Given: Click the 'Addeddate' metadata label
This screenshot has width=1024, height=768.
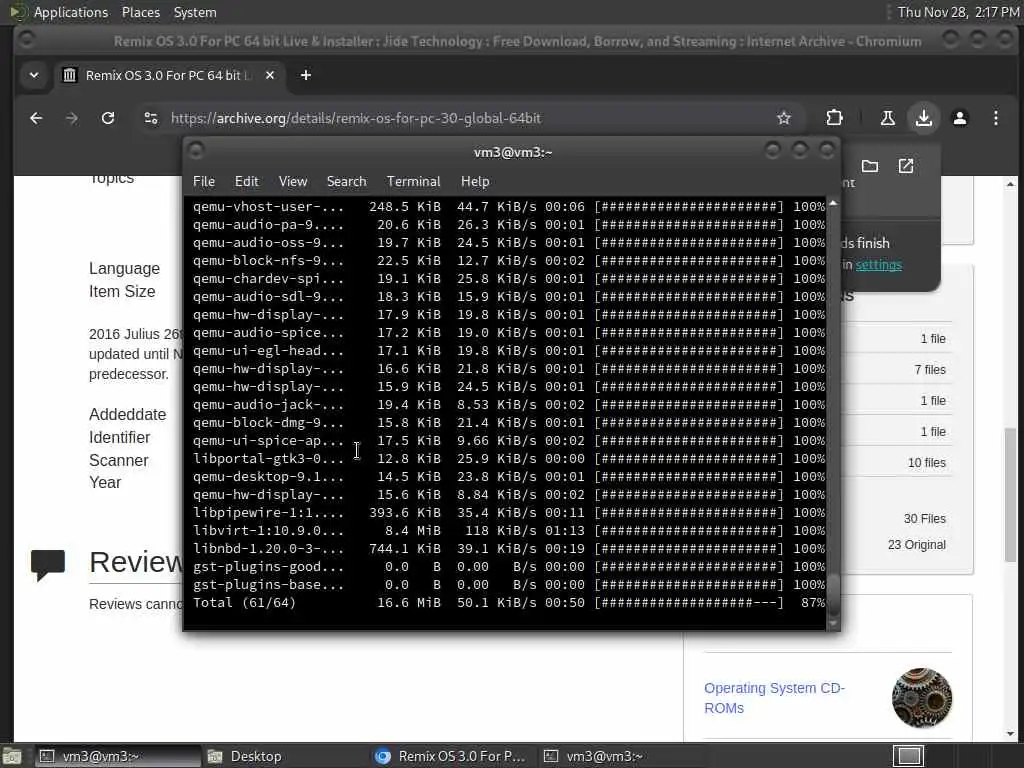Looking at the screenshot, I should pyautogui.click(x=127, y=414).
